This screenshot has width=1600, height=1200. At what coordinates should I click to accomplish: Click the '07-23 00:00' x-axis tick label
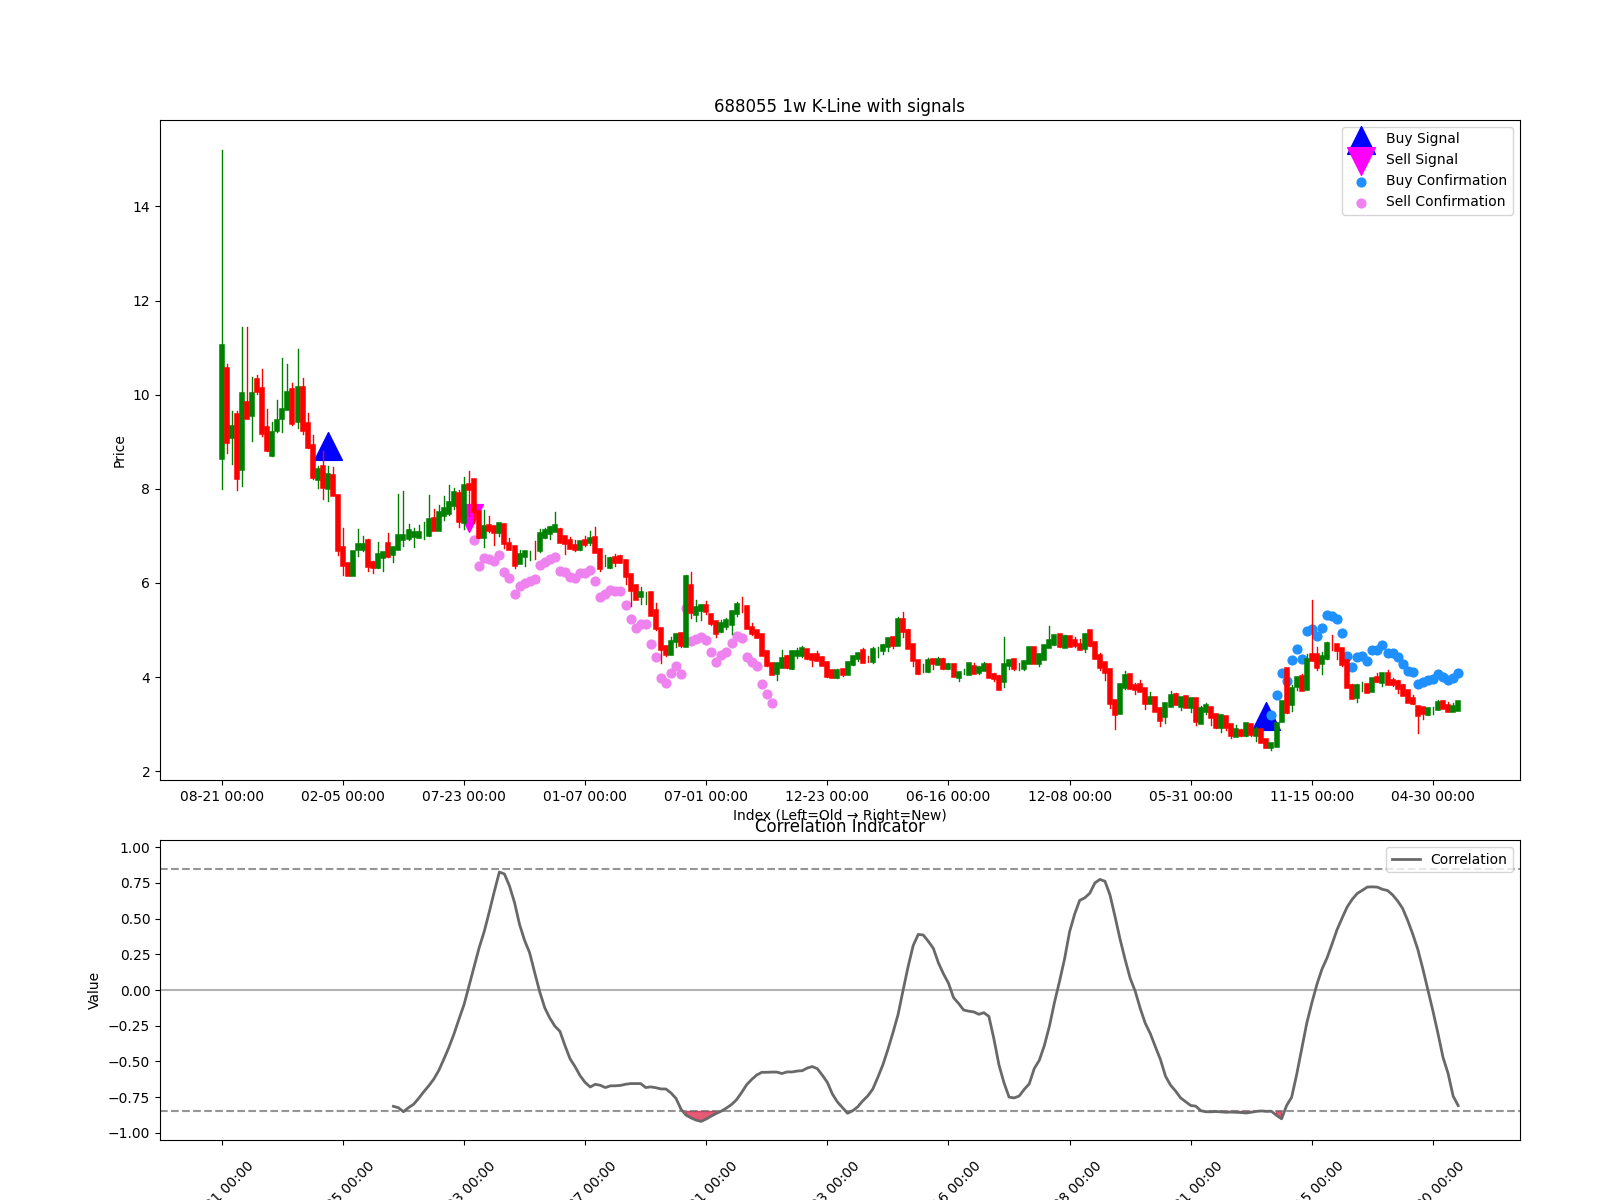tap(464, 796)
